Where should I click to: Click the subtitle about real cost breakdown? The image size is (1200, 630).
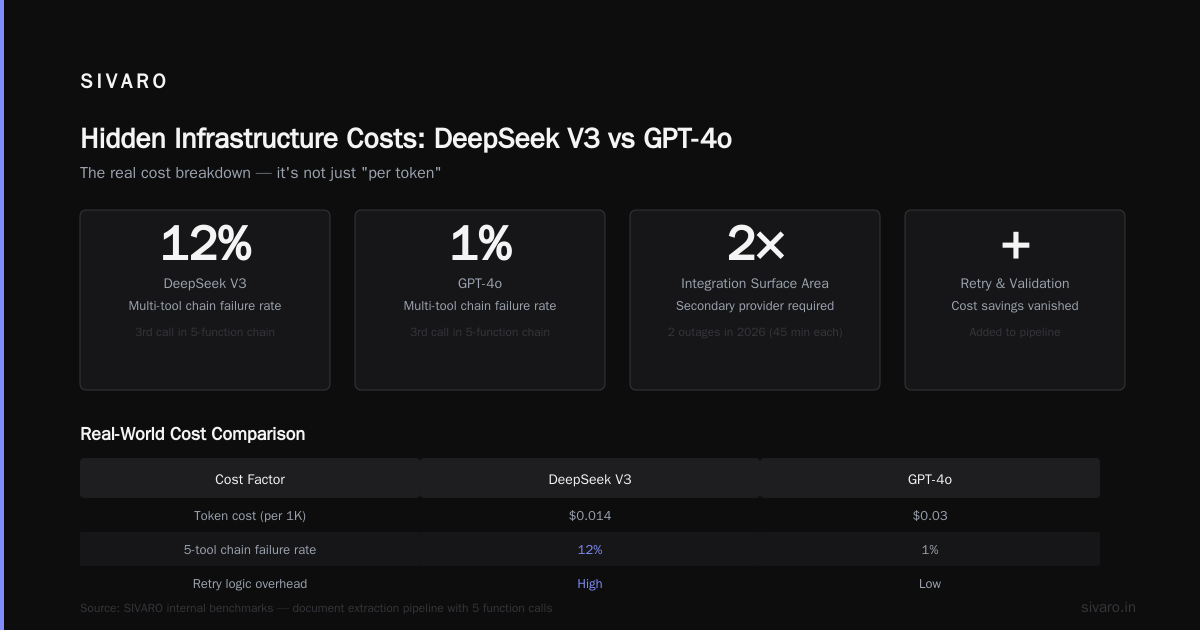pyautogui.click(x=261, y=173)
